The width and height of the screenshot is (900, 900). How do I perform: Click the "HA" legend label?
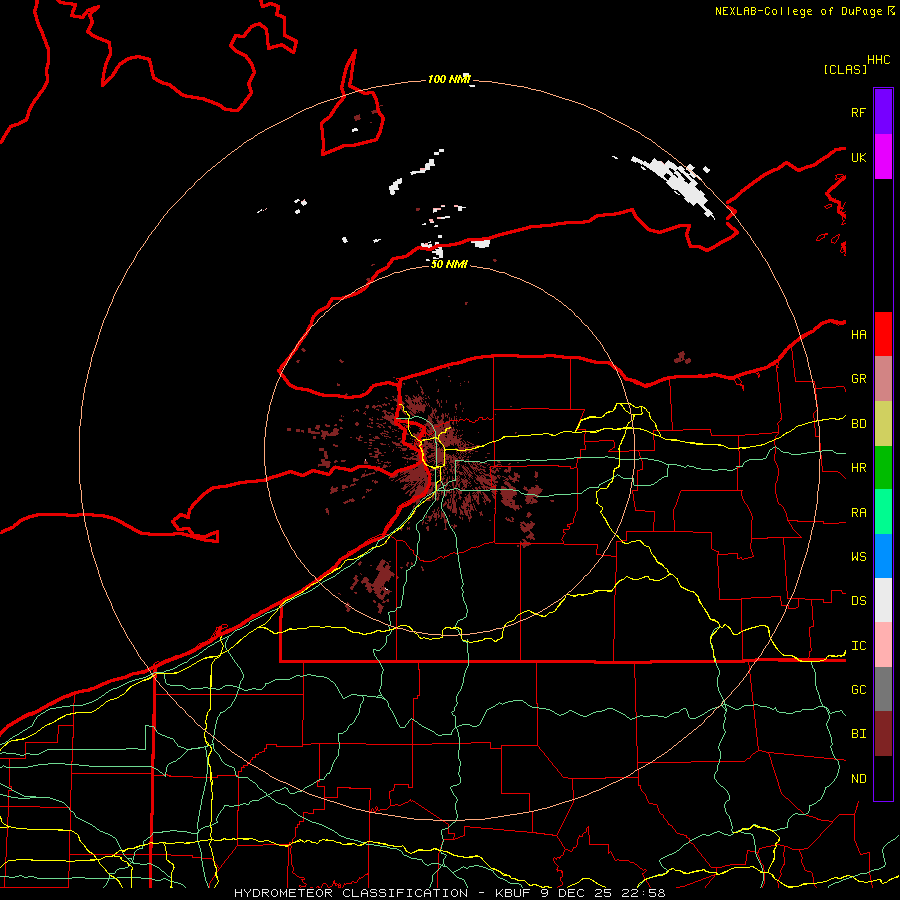858,335
